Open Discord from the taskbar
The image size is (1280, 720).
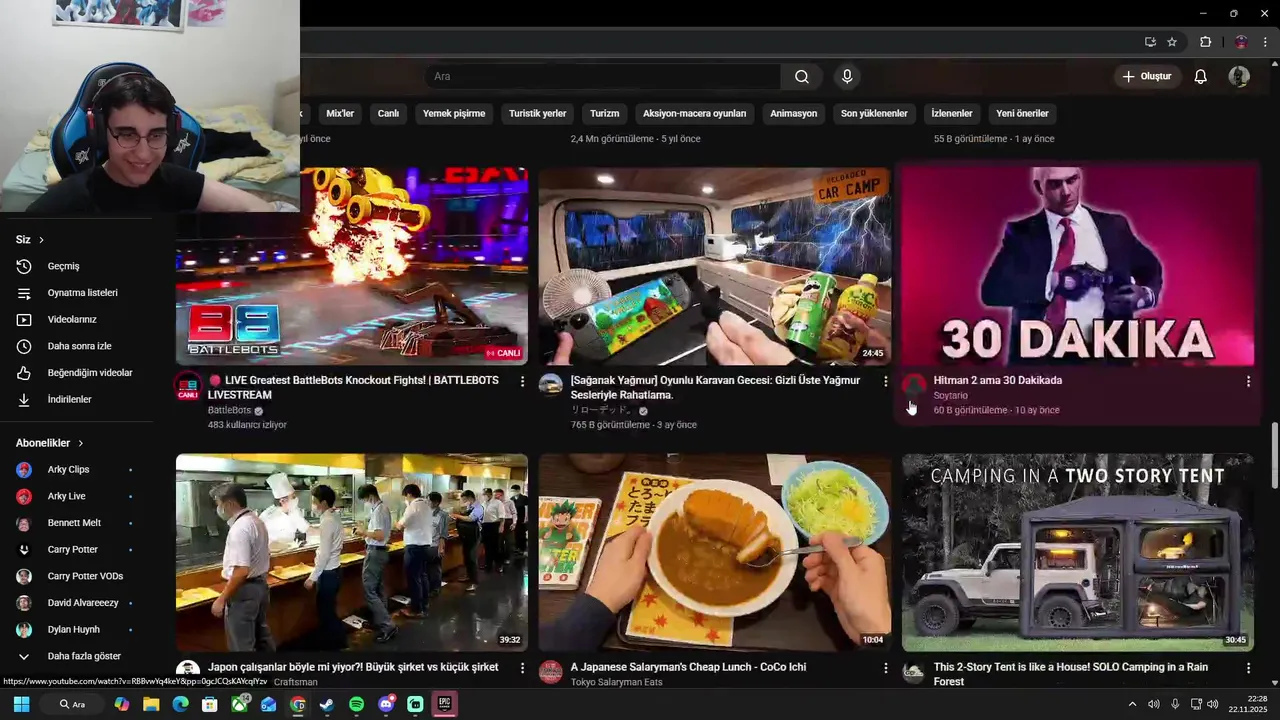[x=386, y=704]
